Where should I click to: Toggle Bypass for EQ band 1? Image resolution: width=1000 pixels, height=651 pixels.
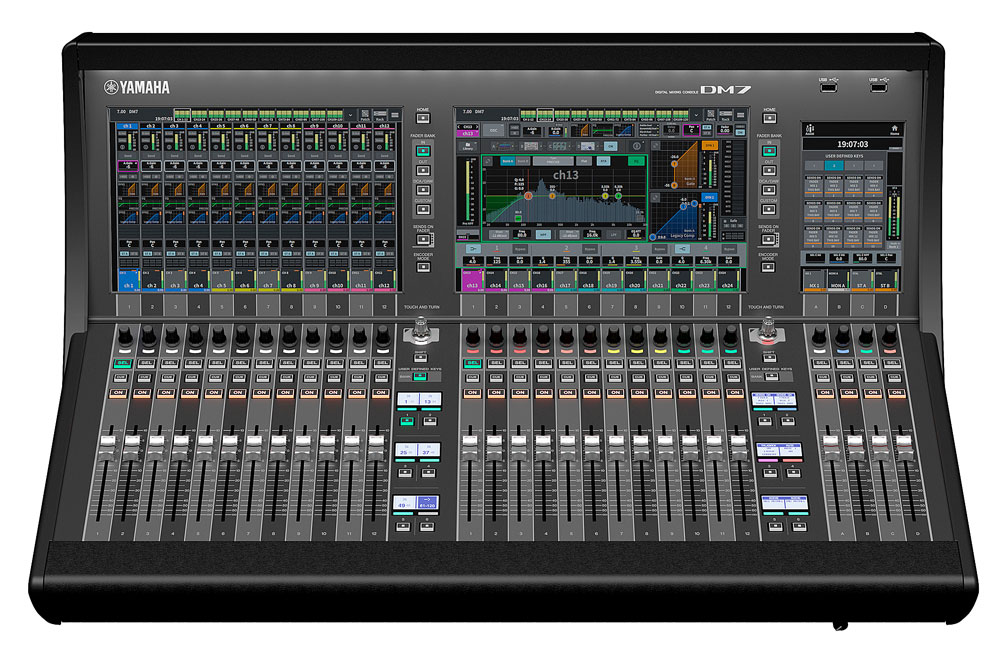(x=520, y=249)
